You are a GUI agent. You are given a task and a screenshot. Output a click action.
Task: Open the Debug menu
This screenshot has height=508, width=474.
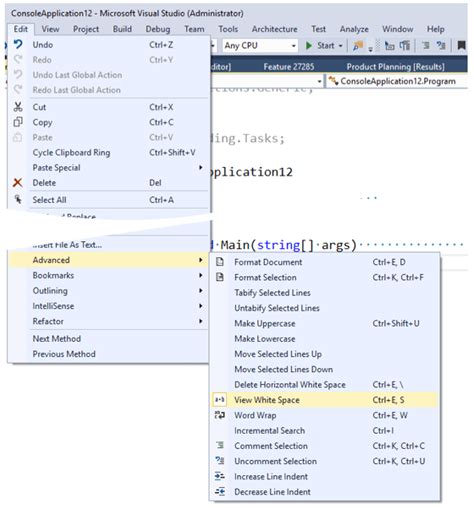point(158,29)
